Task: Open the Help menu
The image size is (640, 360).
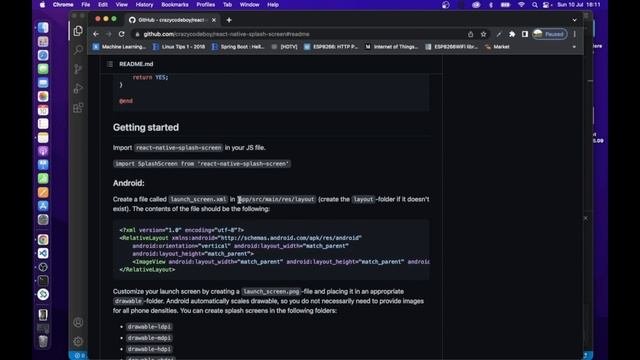Action: [273, 5]
